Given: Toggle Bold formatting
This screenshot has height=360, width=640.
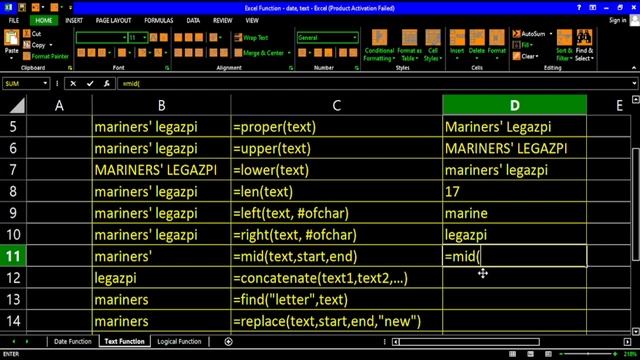Looking at the screenshot, I should 81,52.
